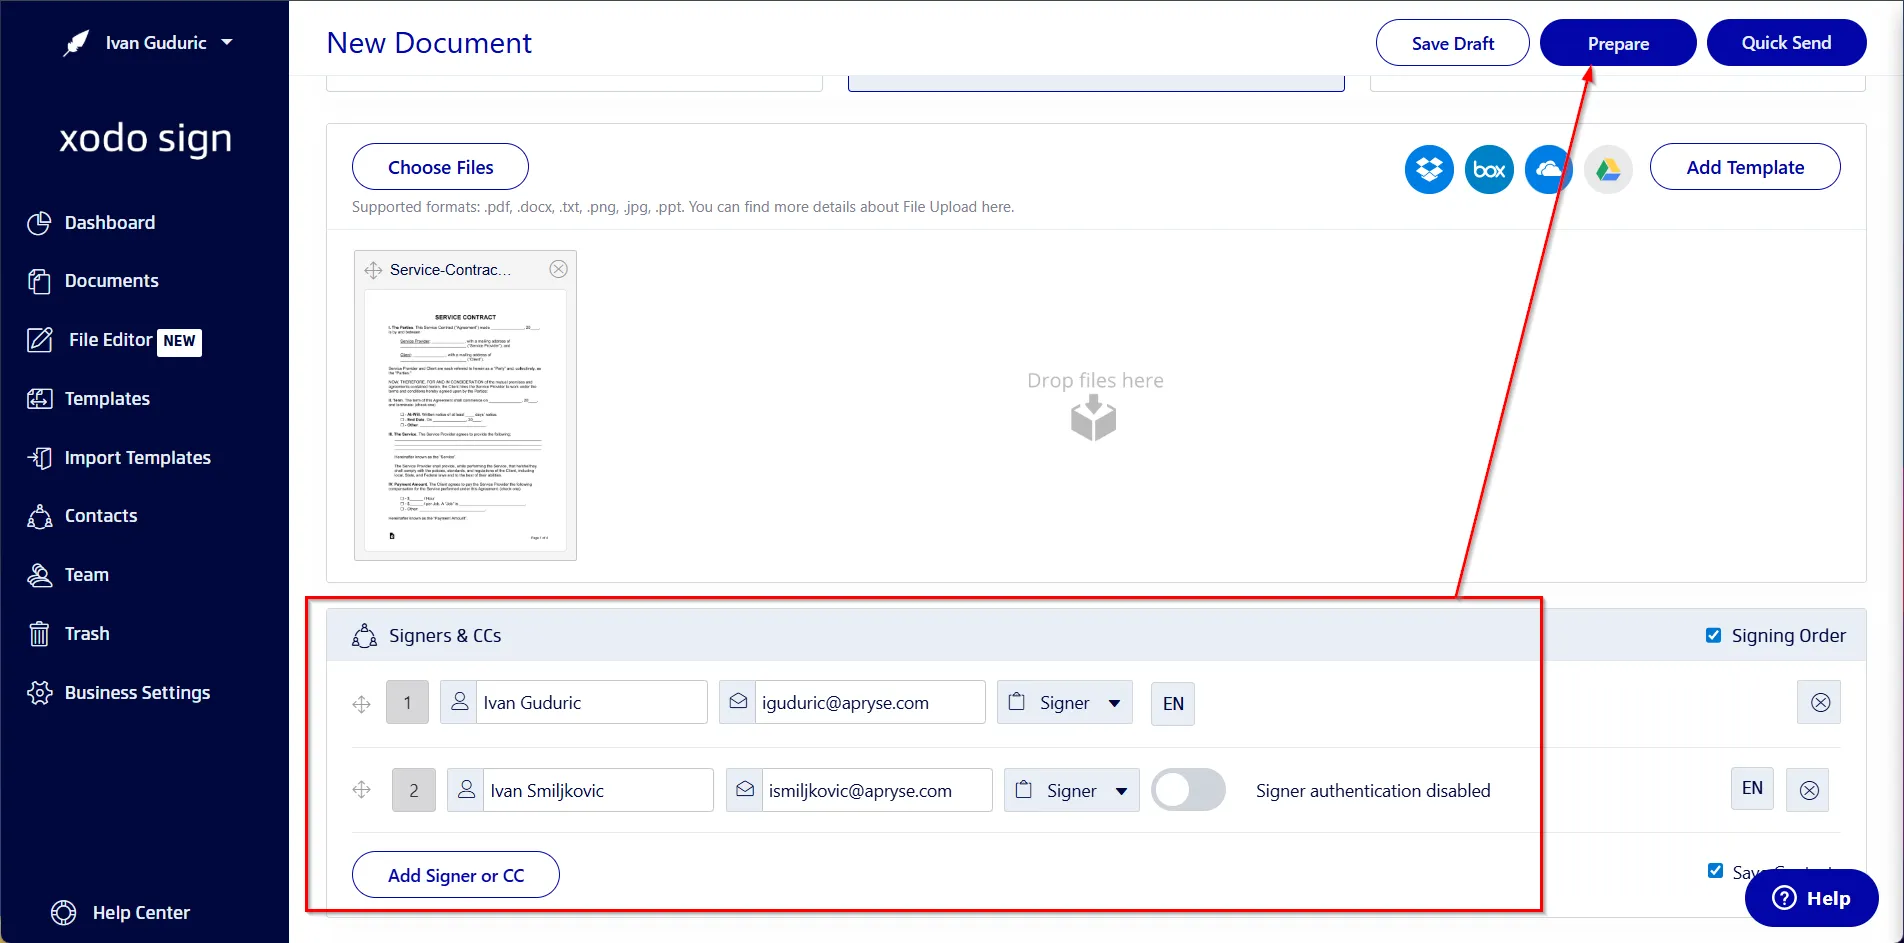This screenshot has width=1904, height=943.
Task: Open the Service Contract document thumbnail
Action: [465, 420]
